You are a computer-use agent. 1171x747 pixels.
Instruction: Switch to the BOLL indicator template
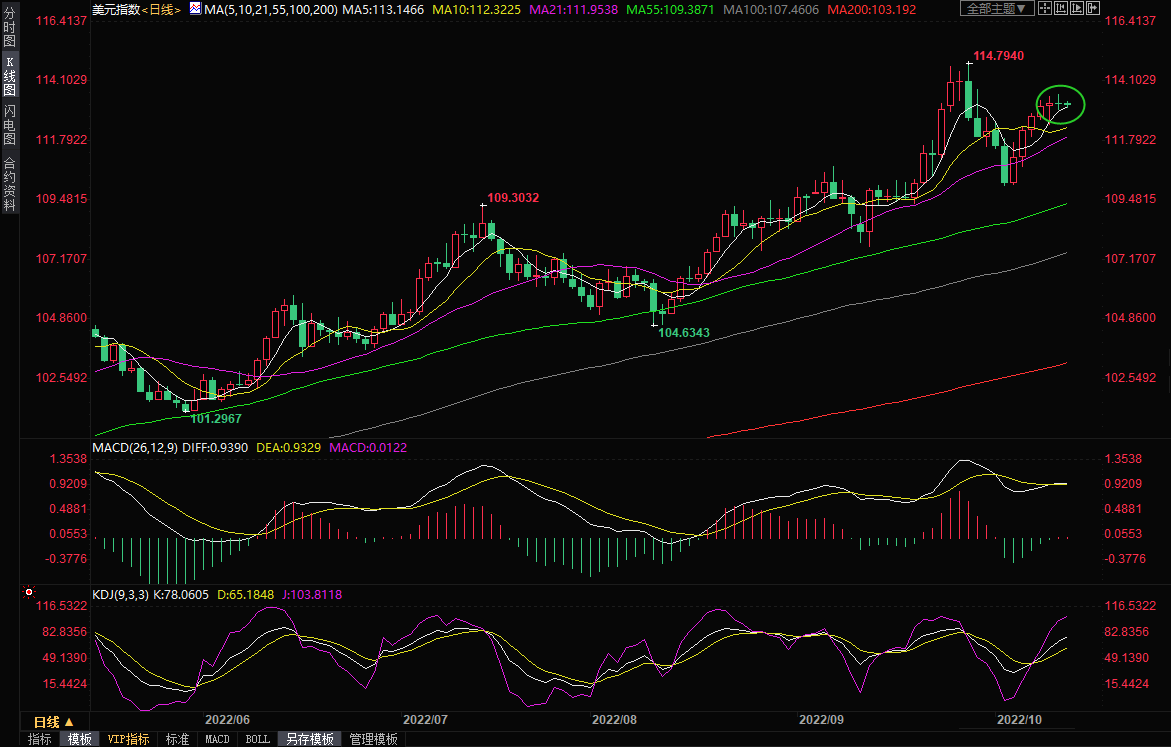click(x=257, y=739)
